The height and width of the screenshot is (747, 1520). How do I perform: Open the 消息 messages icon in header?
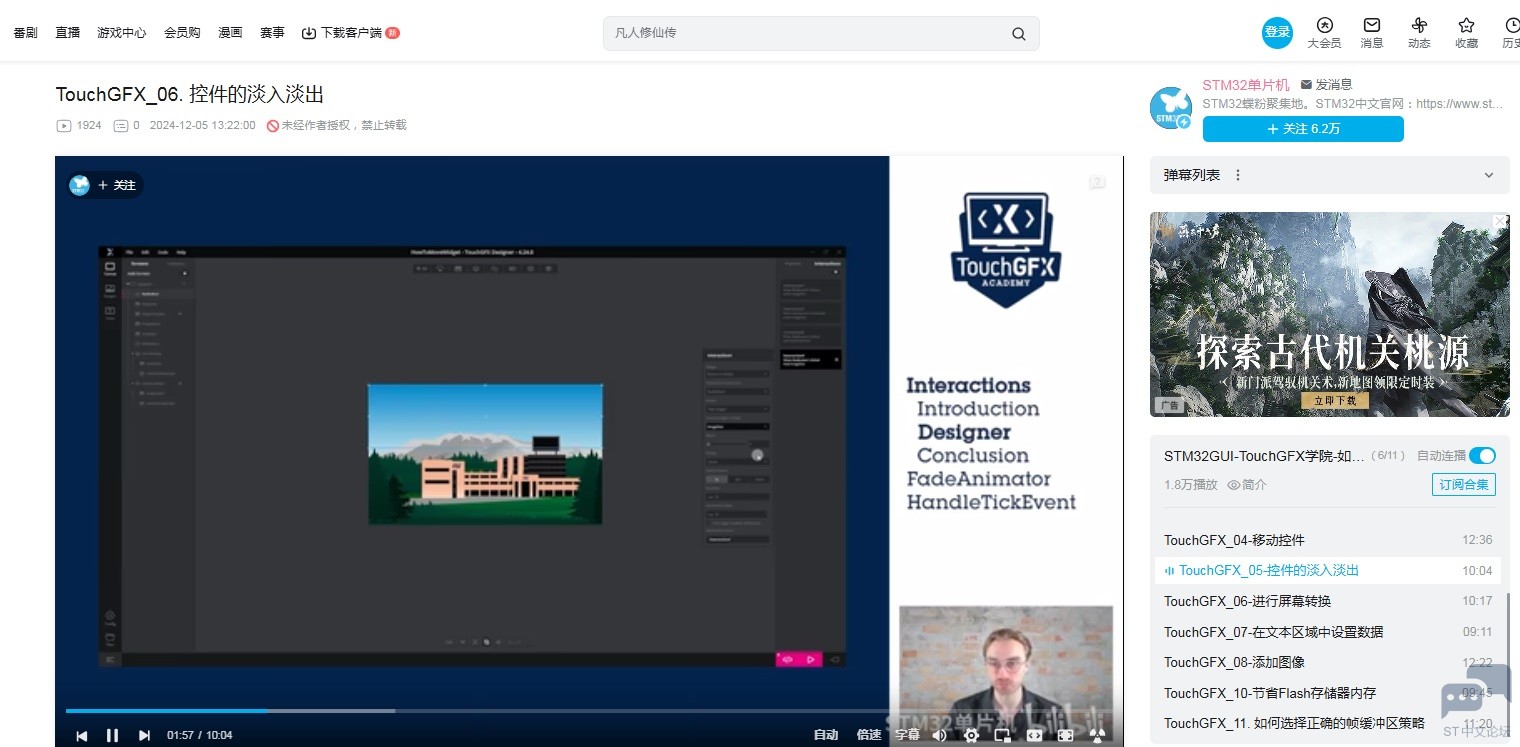click(x=1372, y=32)
